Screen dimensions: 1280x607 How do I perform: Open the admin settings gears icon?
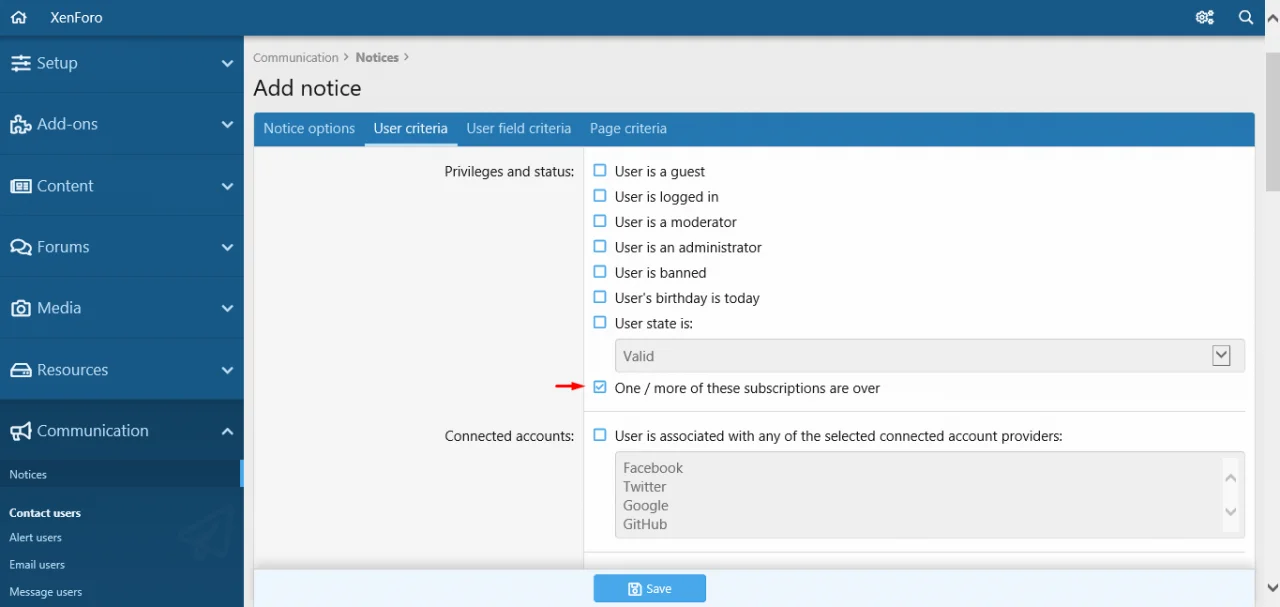(1204, 17)
